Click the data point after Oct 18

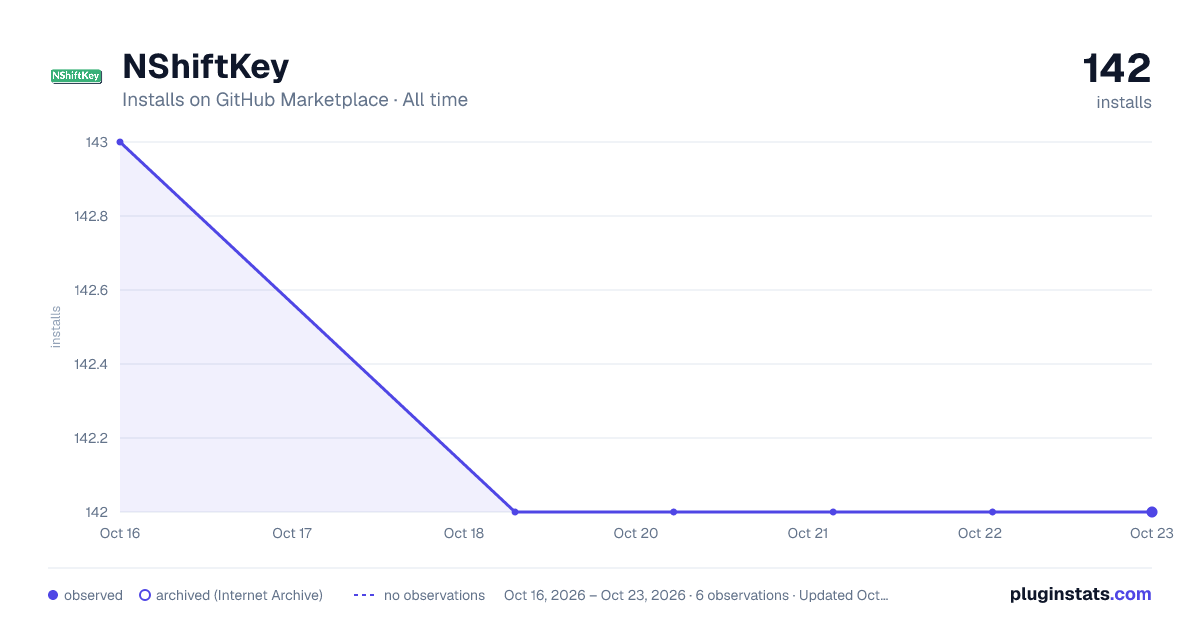515,512
